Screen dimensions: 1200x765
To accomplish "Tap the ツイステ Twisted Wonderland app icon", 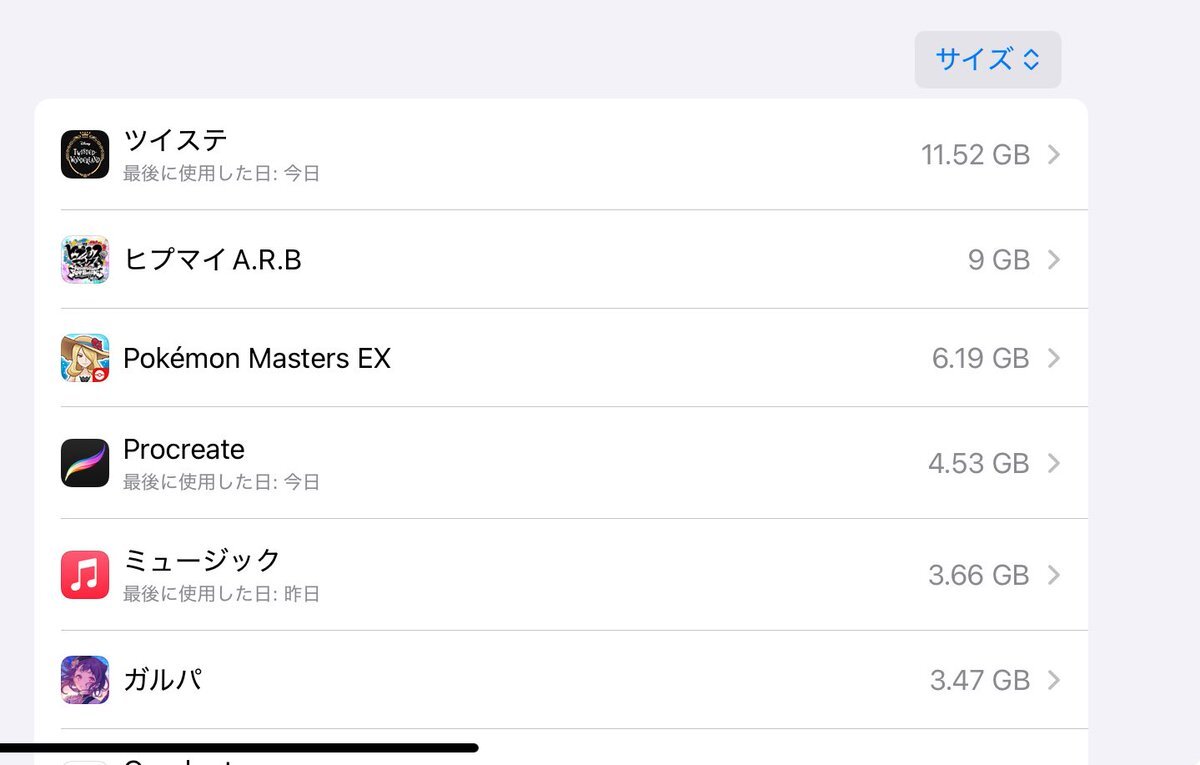I will coord(85,154).
